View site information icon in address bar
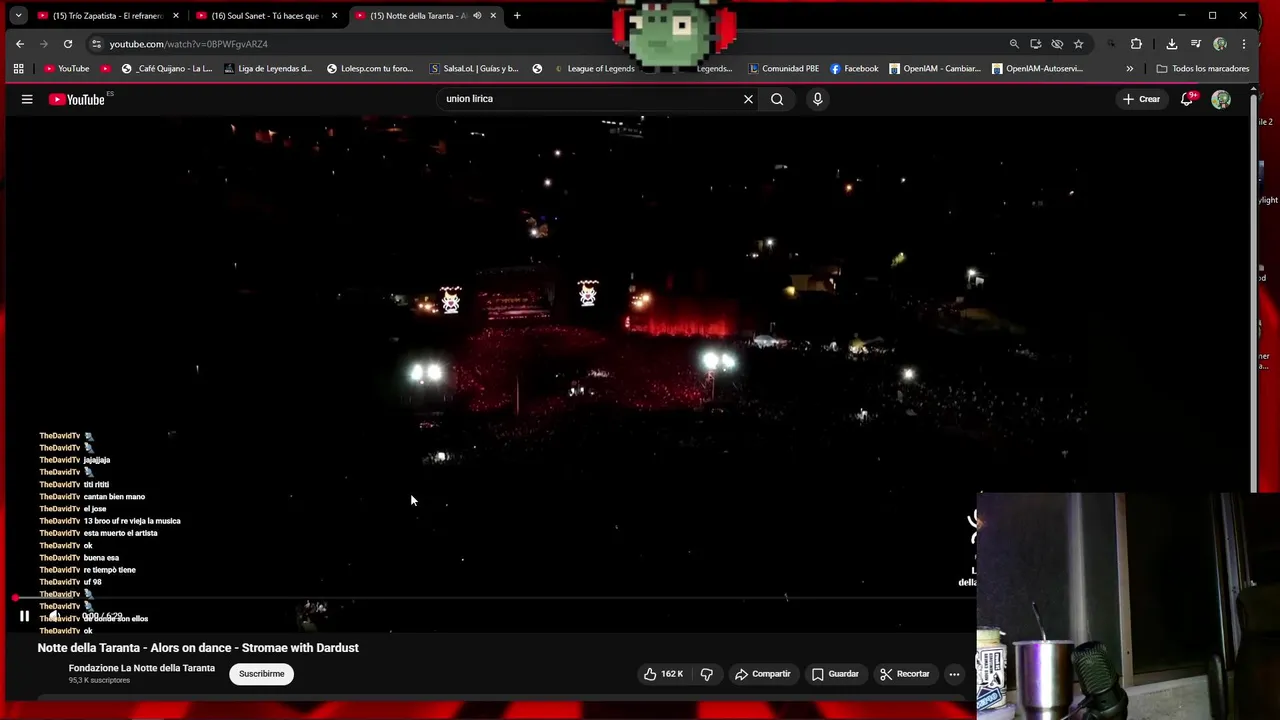 (x=96, y=44)
